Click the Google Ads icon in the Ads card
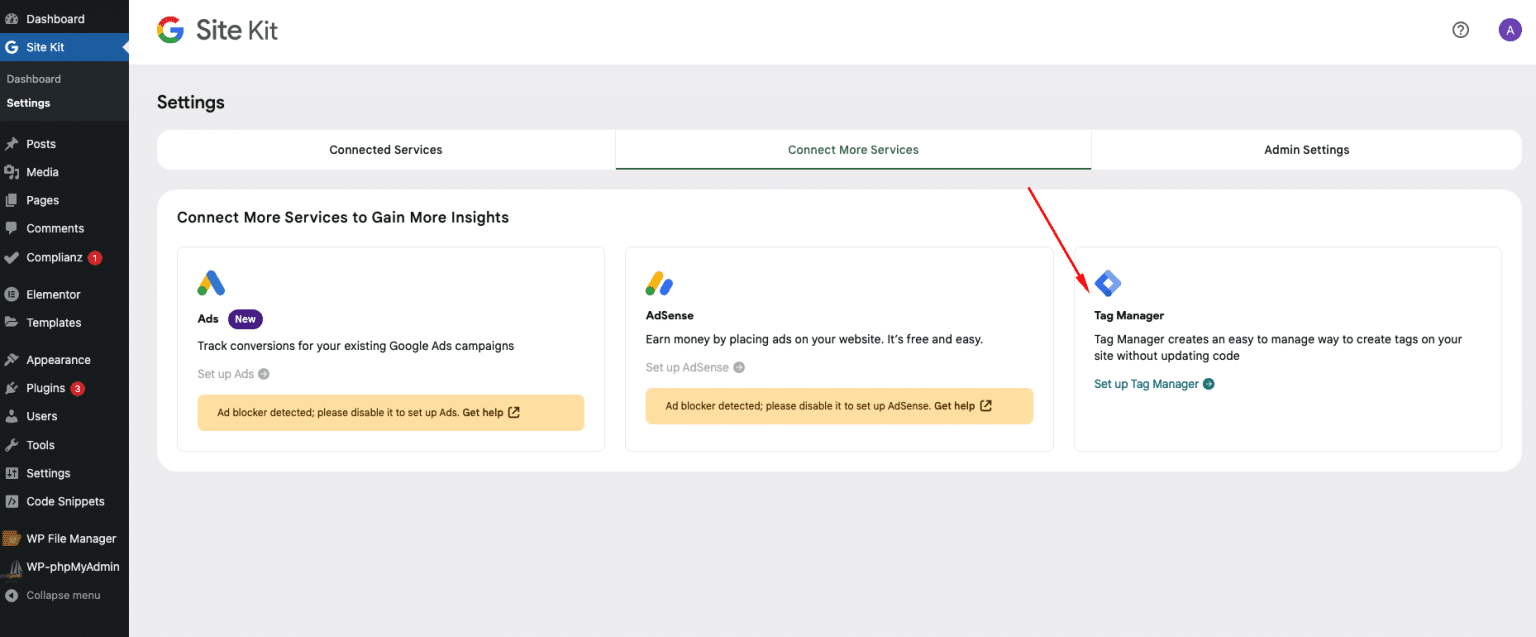 tap(210, 283)
